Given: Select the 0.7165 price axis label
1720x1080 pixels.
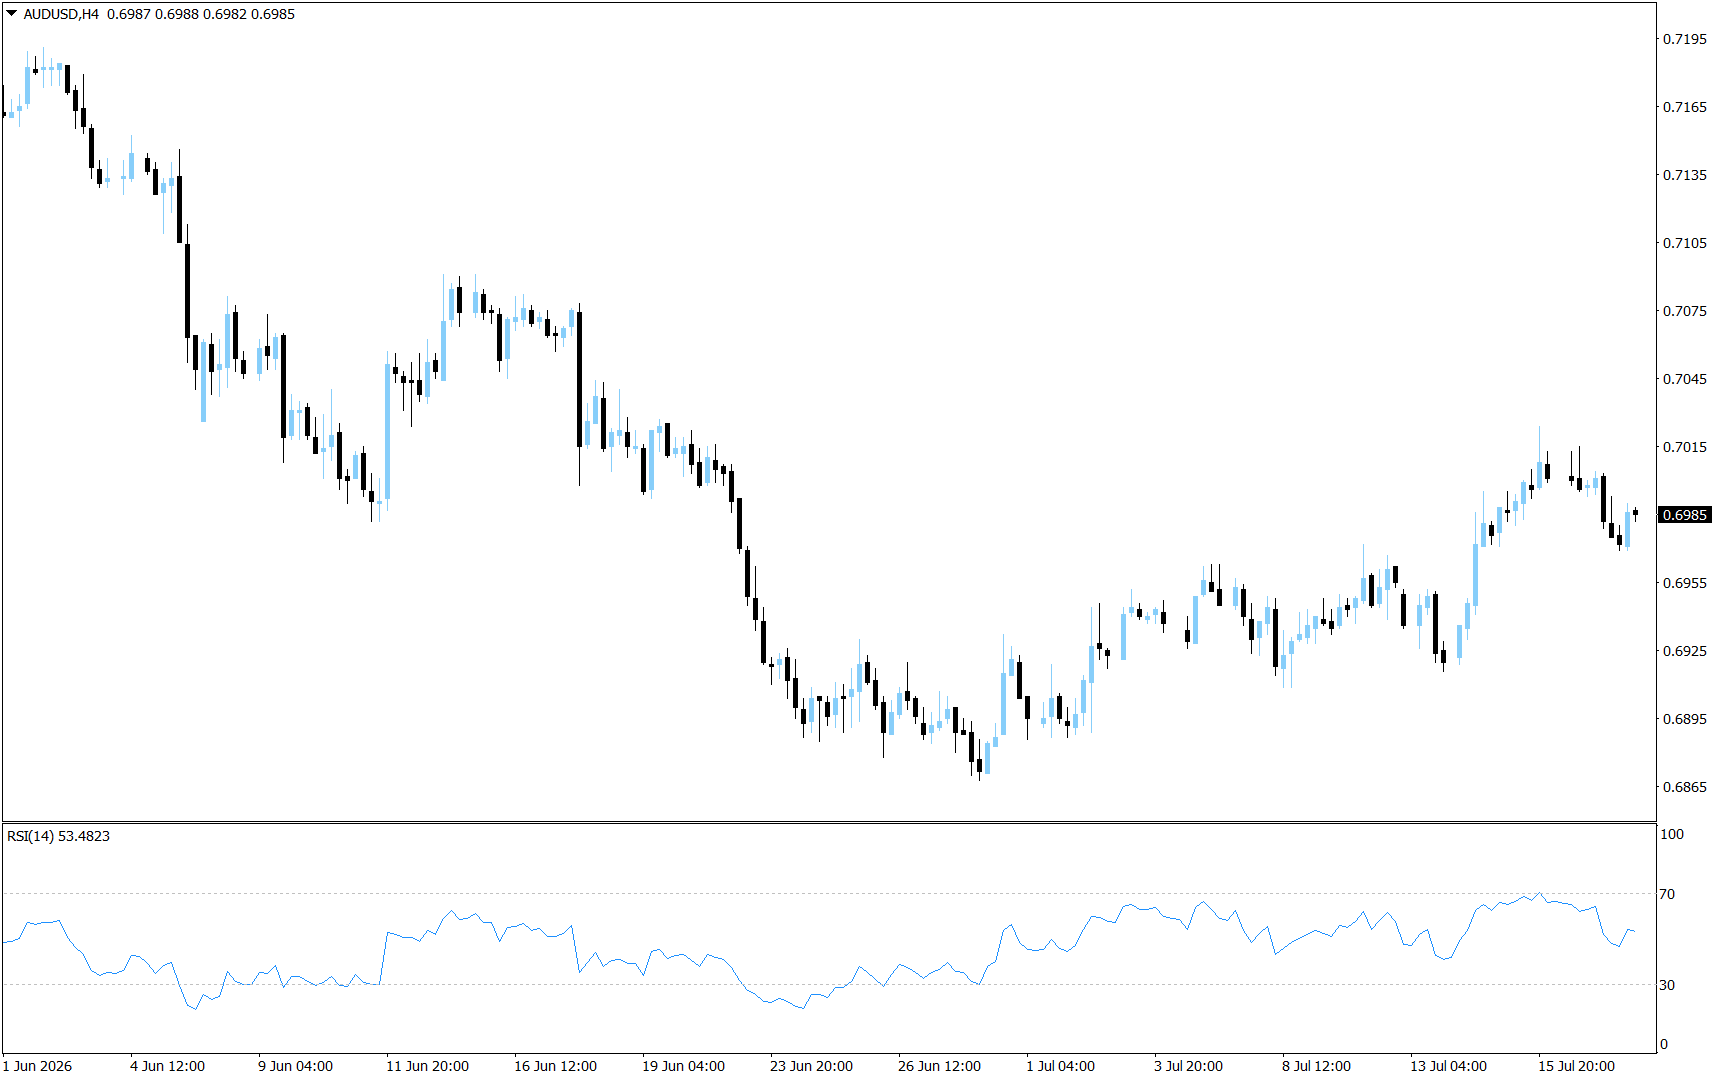Looking at the screenshot, I should (1684, 107).
